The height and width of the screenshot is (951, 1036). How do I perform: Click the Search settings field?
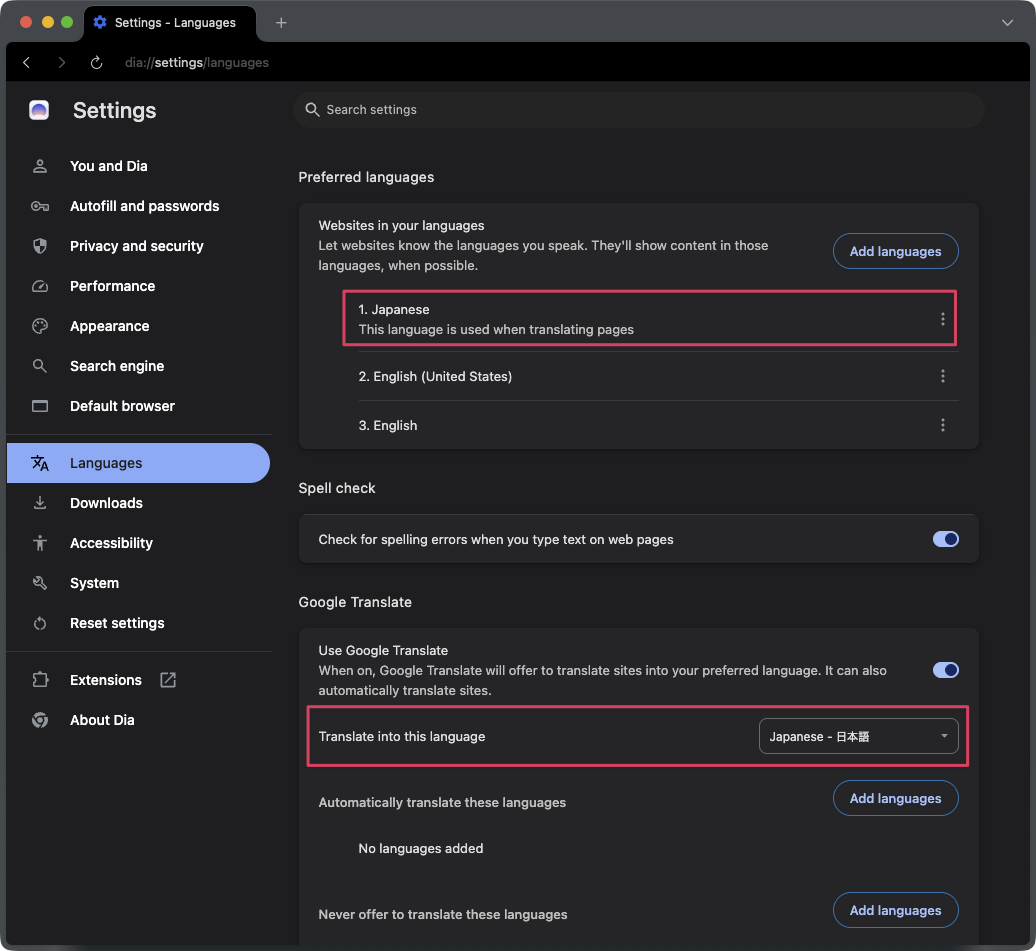pyautogui.click(x=640, y=110)
